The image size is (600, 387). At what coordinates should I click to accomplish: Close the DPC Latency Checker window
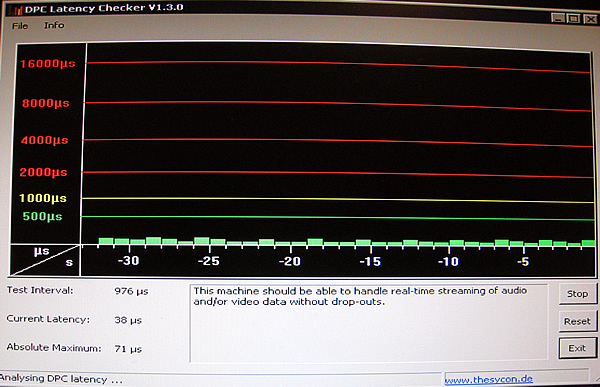click(590, 18)
